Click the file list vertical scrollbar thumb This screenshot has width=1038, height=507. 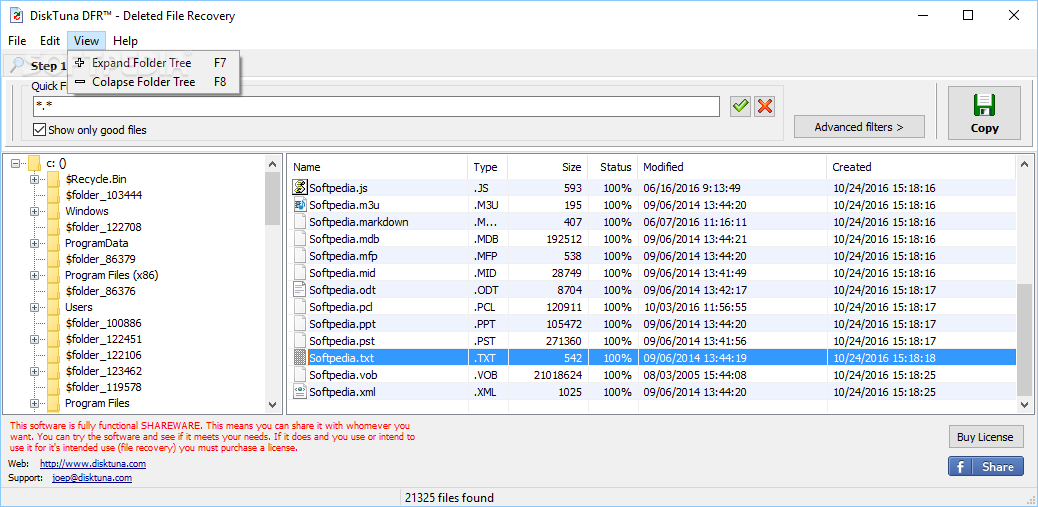click(x=1024, y=340)
